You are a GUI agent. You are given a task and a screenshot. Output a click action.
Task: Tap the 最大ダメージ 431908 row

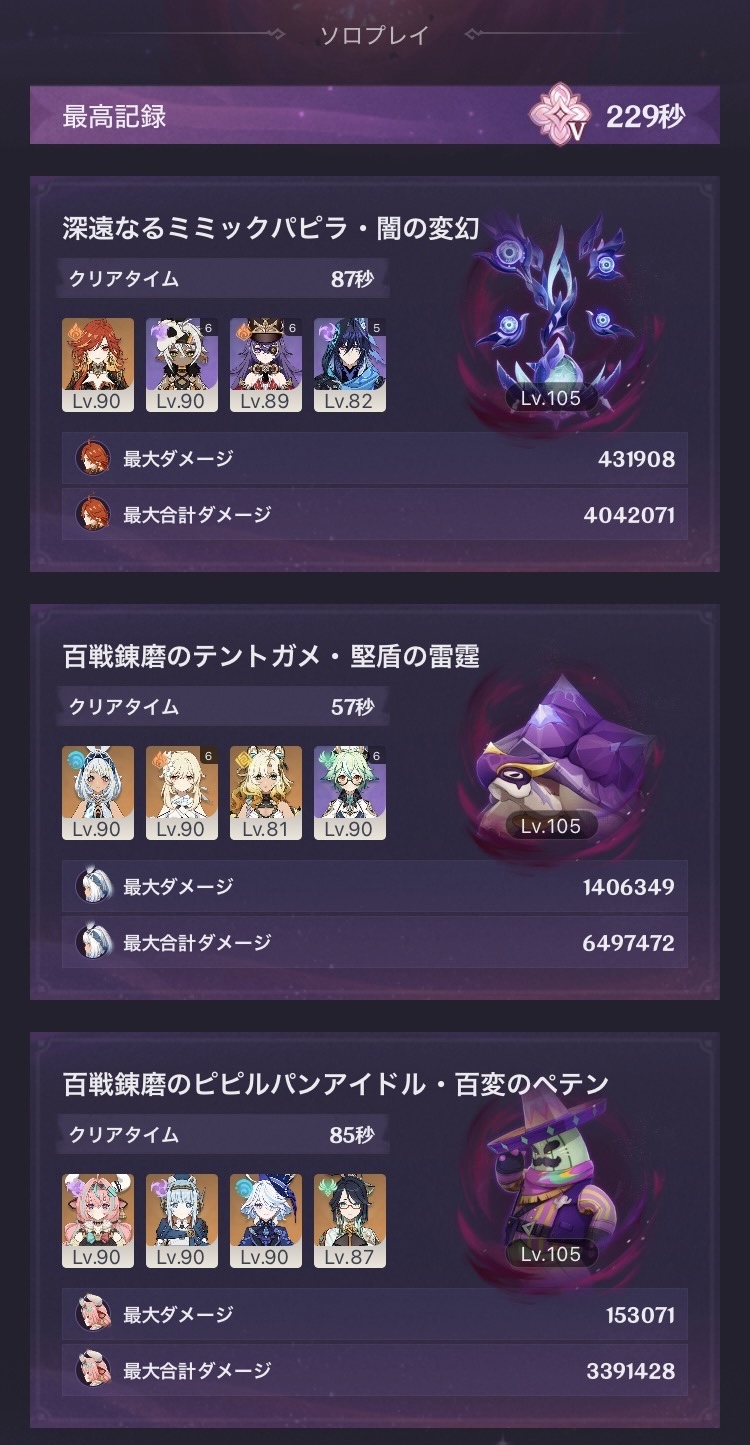[375, 459]
